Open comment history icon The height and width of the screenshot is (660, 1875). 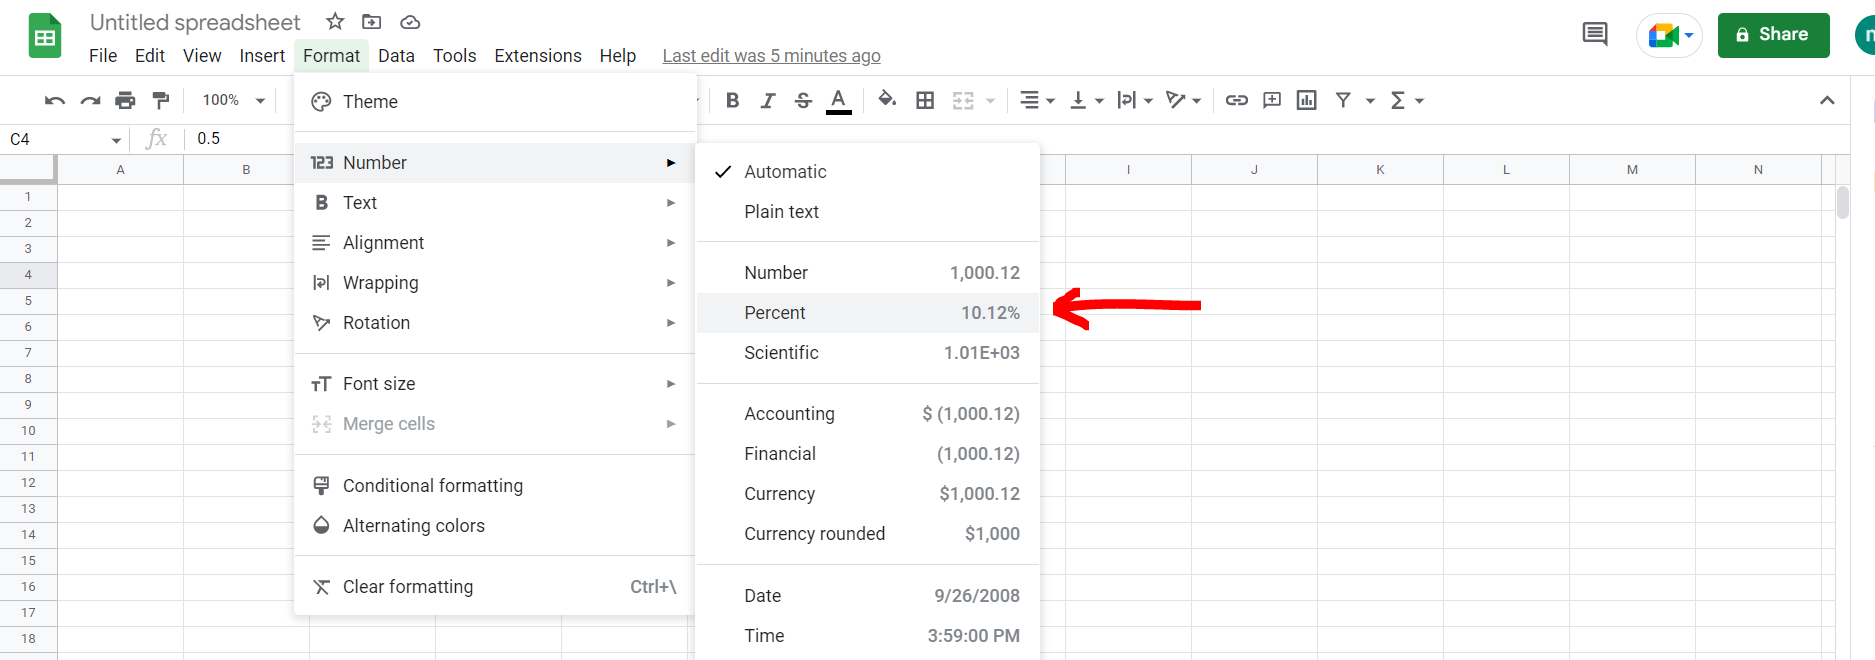pyautogui.click(x=1595, y=35)
